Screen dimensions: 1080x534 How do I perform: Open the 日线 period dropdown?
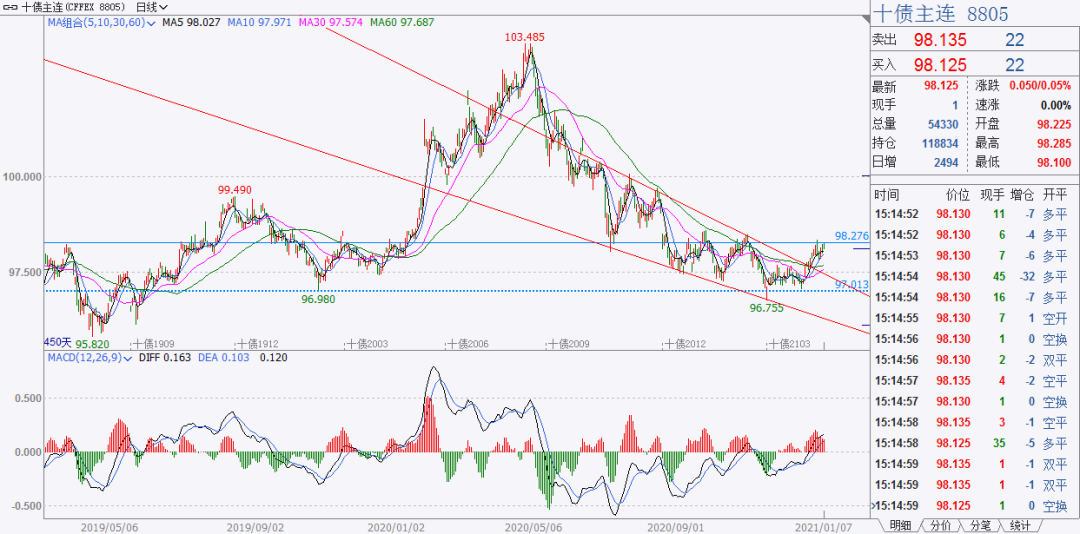(x=145, y=6)
